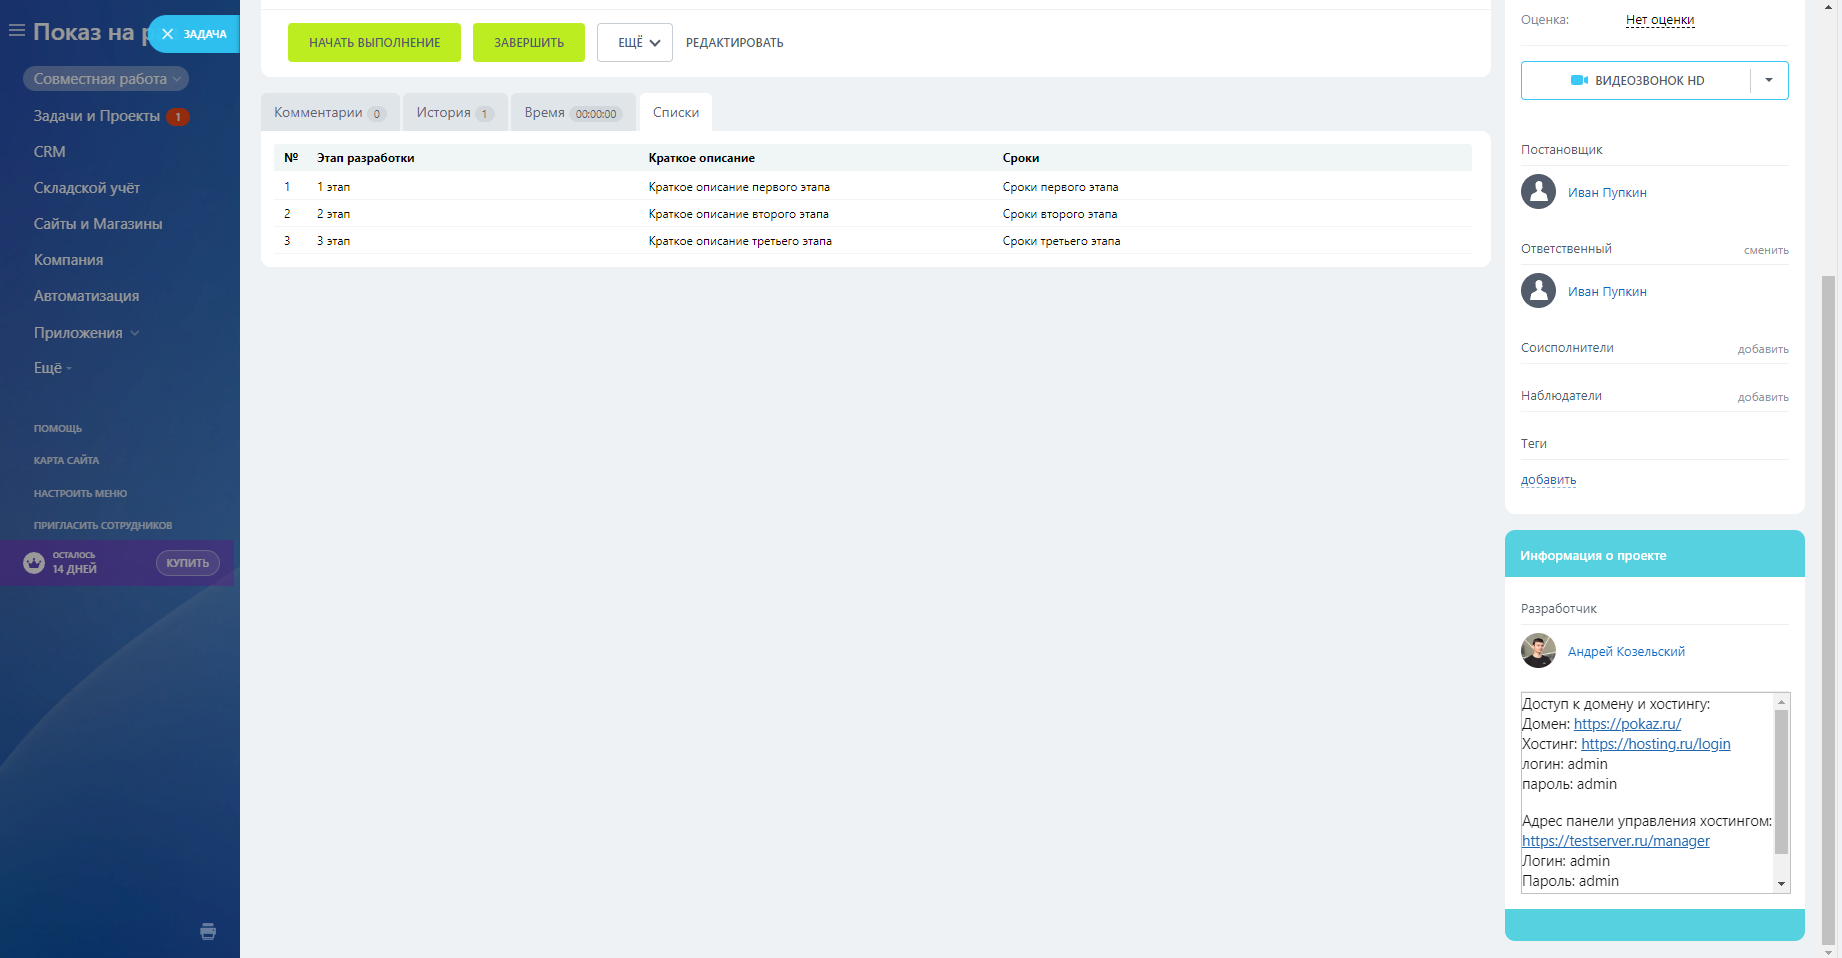Screen dimensions: 1842x958
Task: Click 'Сроки третьего этапа' cell
Action: pyautogui.click(x=1062, y=241)
